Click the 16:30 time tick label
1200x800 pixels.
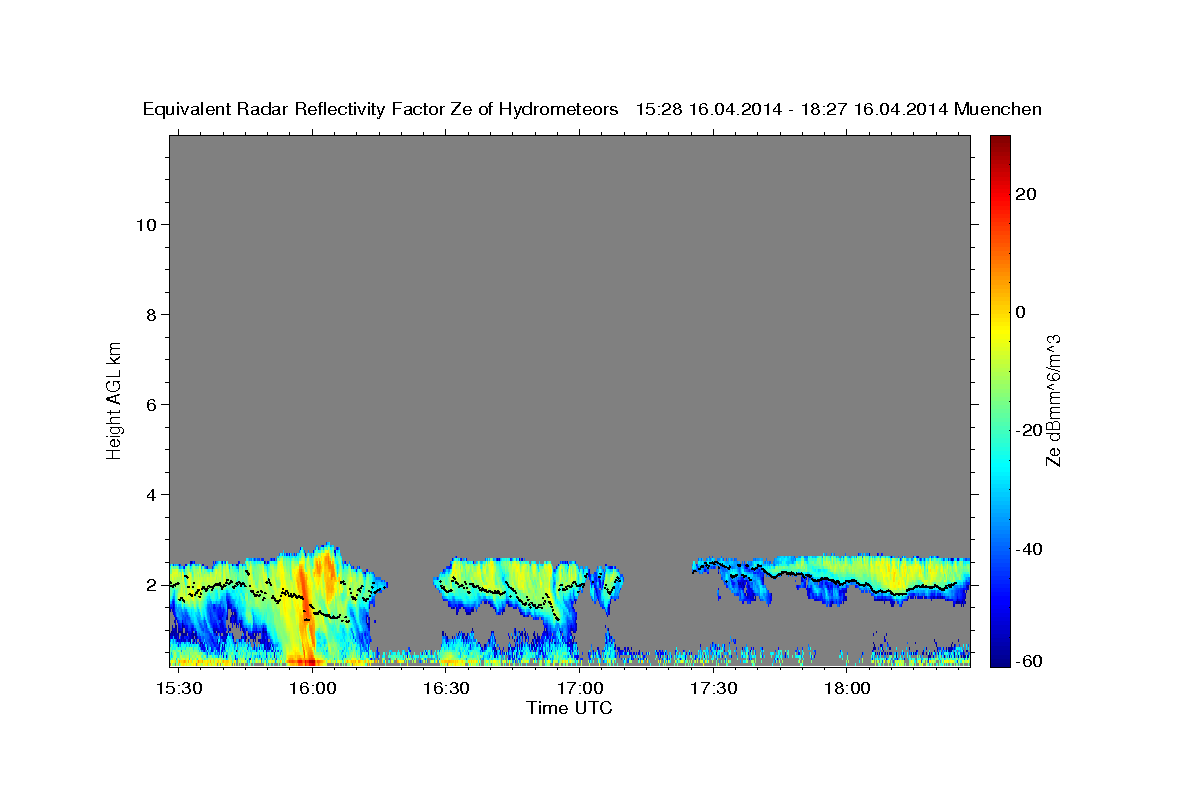point(446,688)
